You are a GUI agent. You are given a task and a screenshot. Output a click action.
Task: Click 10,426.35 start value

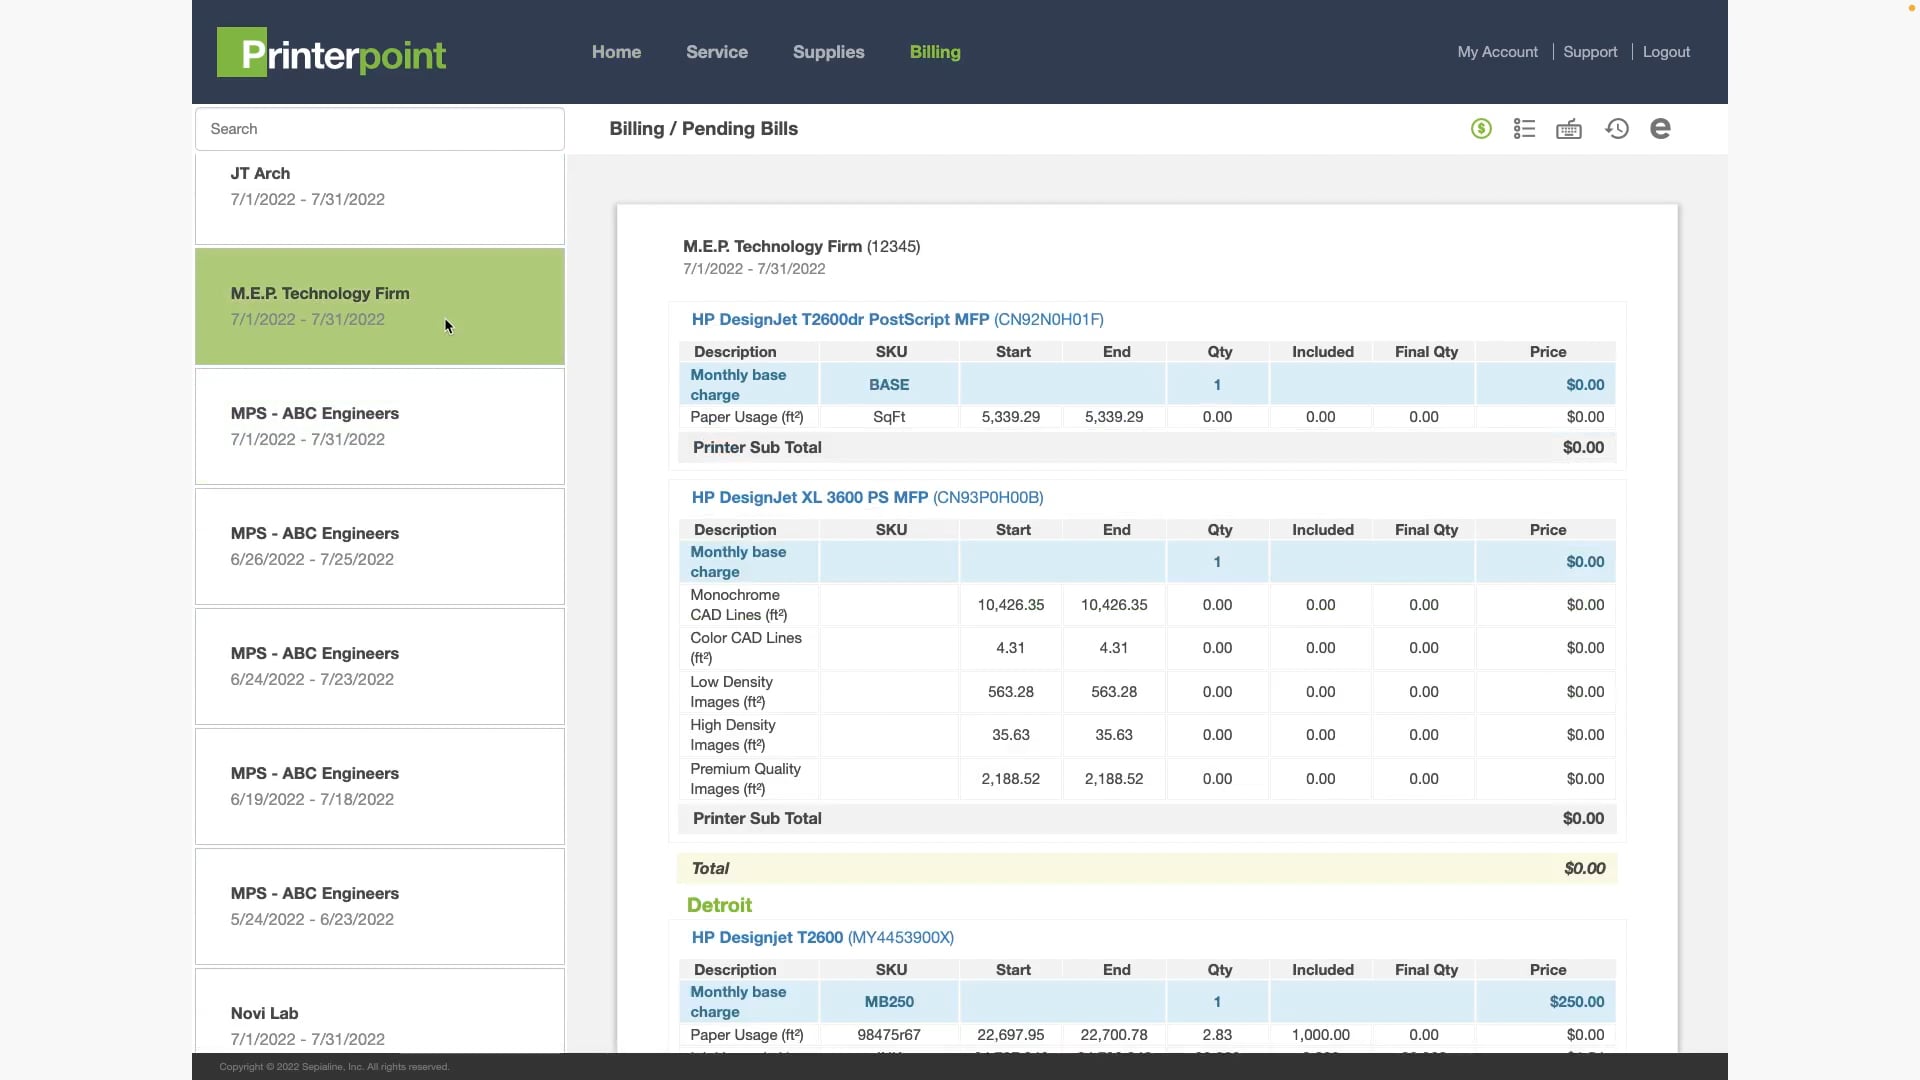click(1010, 605)
